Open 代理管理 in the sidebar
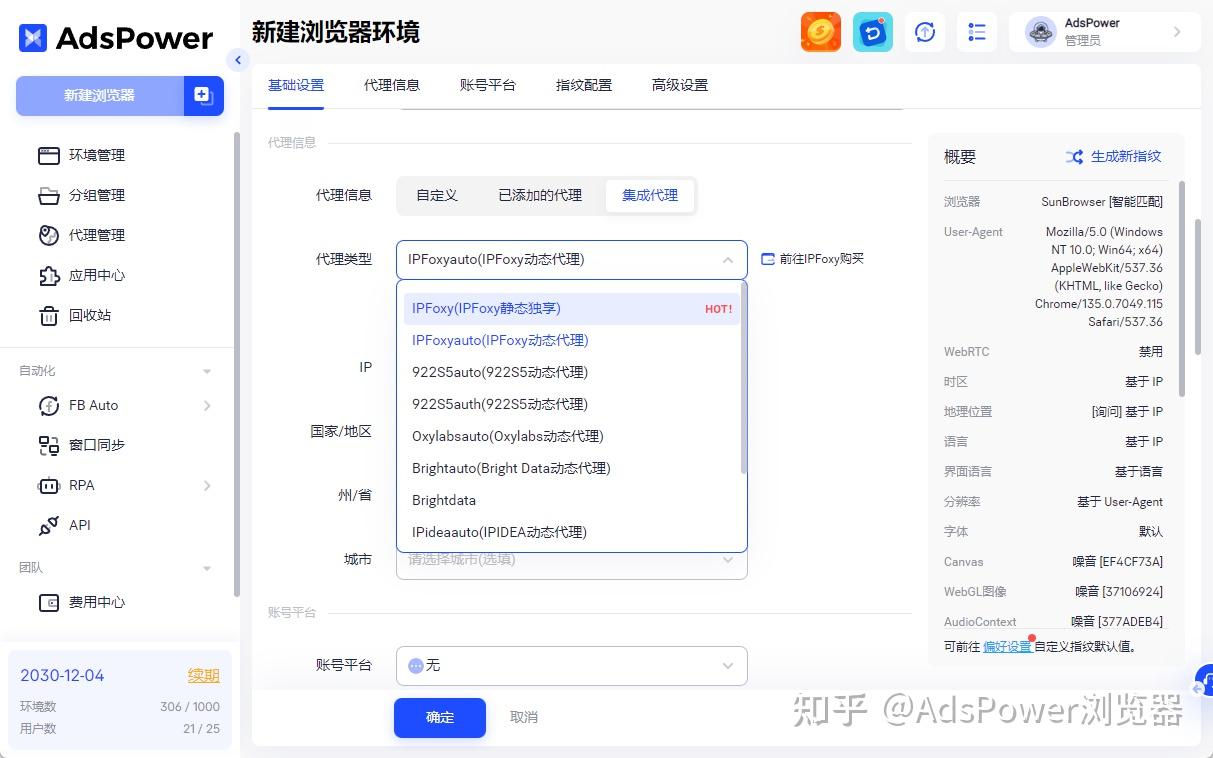 (49, 235)
